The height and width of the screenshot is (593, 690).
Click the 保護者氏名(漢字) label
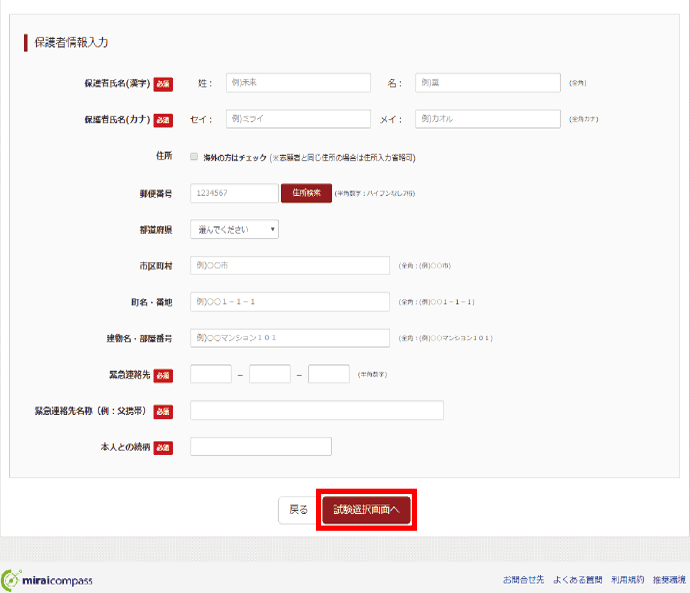[117, 83]
